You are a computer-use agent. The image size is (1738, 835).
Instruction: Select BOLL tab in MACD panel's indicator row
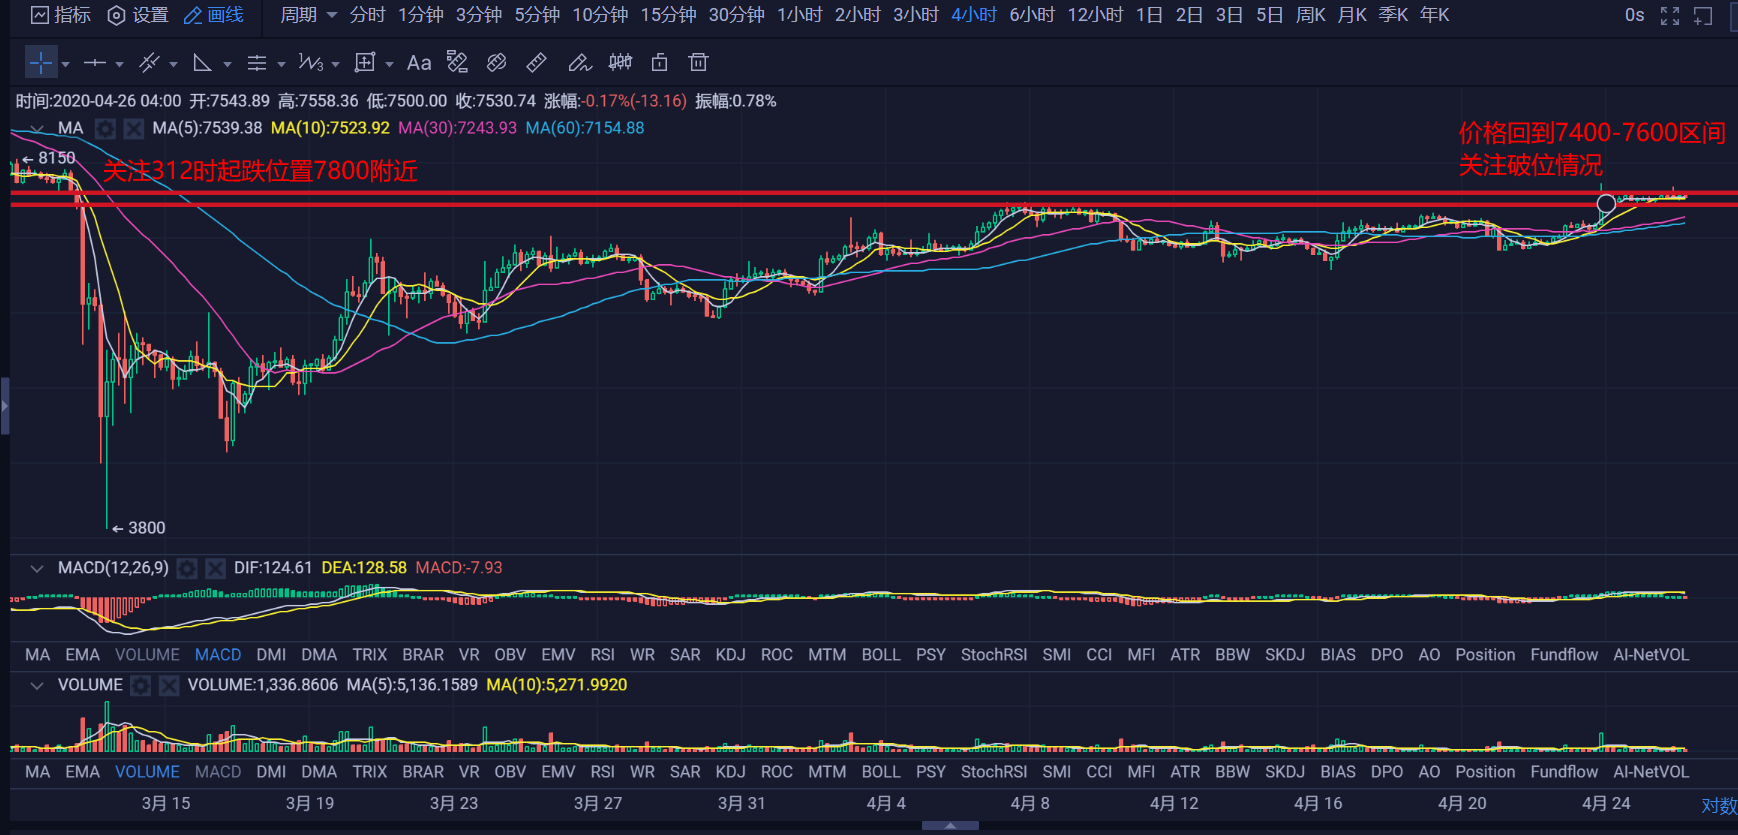881,655
